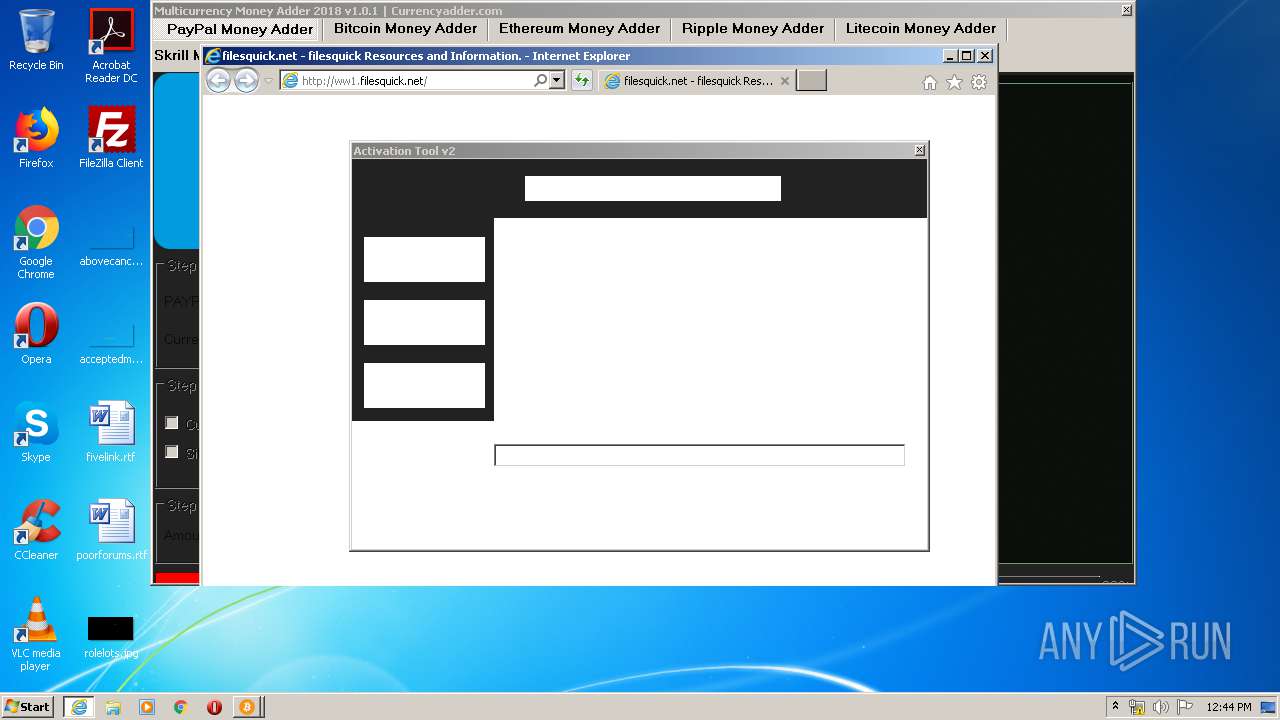Show hidden system tray icons
This screenshot has width=1280, height=720.
click(x=1115, y=707)
